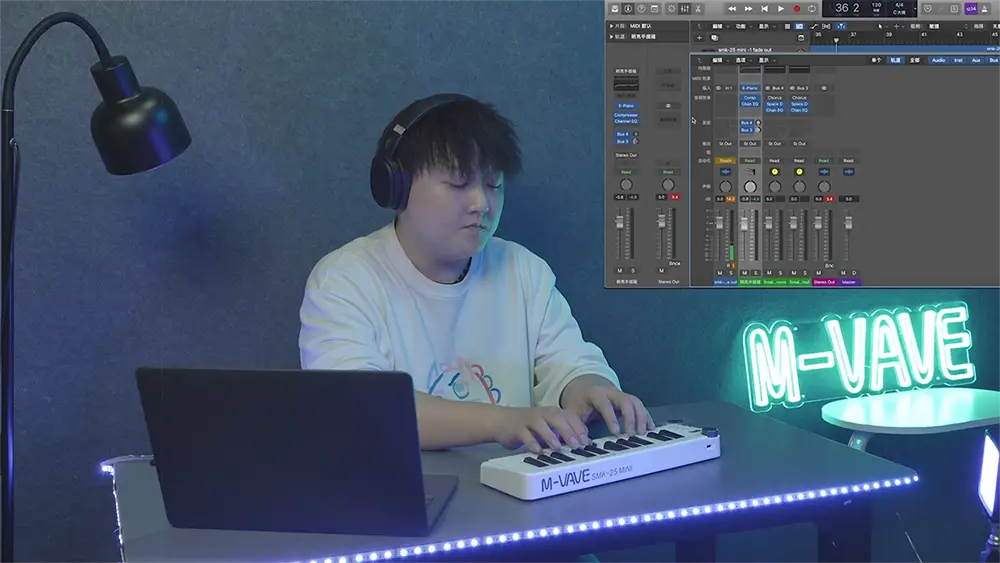Screen dimensions: 1000x563
Task: Open the pointer tool dropdown
Action: 881,27
